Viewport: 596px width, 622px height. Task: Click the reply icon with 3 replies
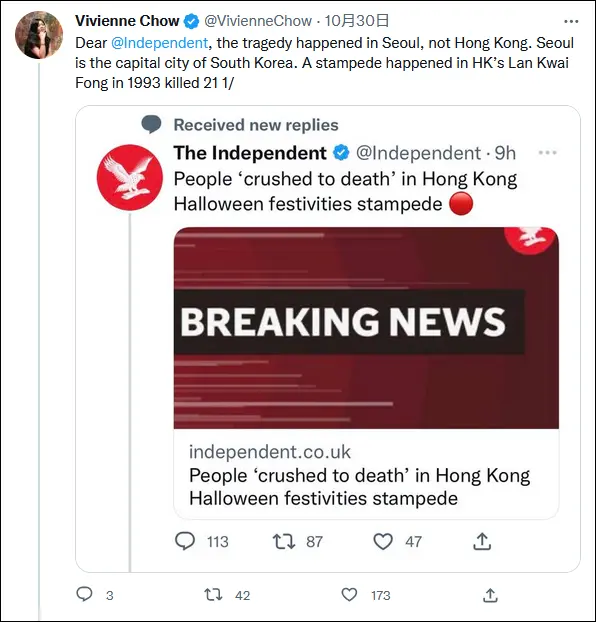[x=84, y=594]
